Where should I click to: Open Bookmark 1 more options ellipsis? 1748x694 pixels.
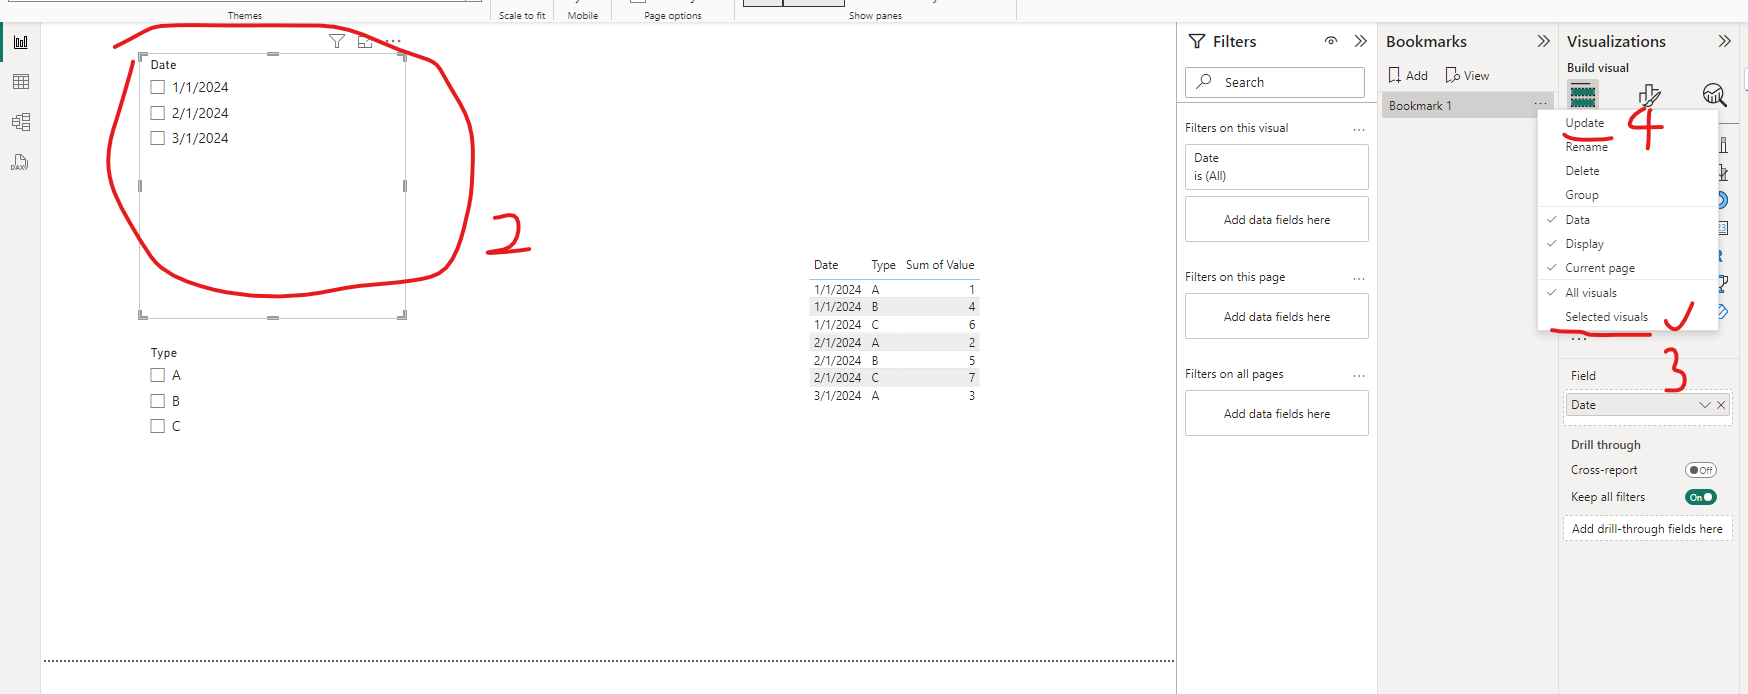pyautogui.click(x=1540, y=105)
